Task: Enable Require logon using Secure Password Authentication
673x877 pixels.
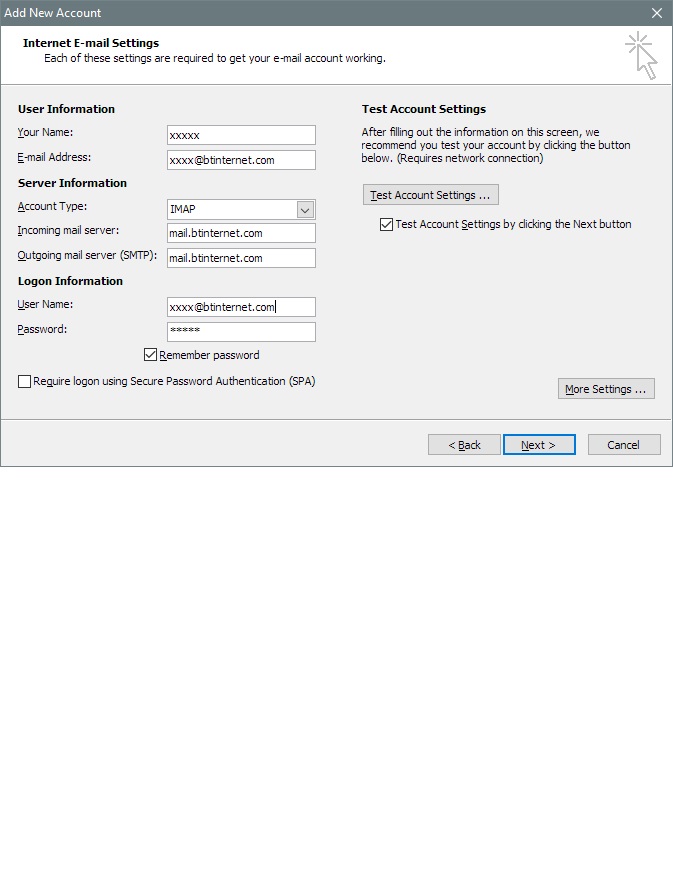Action: click(x=25, y=381)
